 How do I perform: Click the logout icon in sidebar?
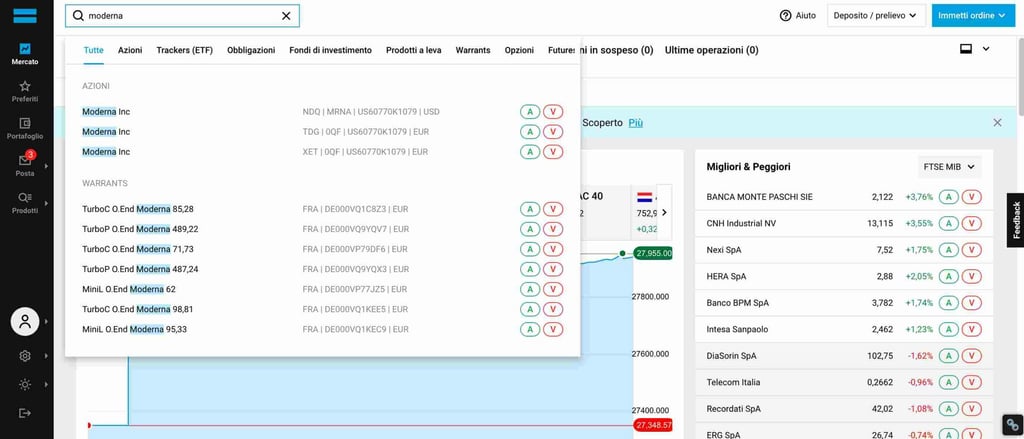(25, 413)
